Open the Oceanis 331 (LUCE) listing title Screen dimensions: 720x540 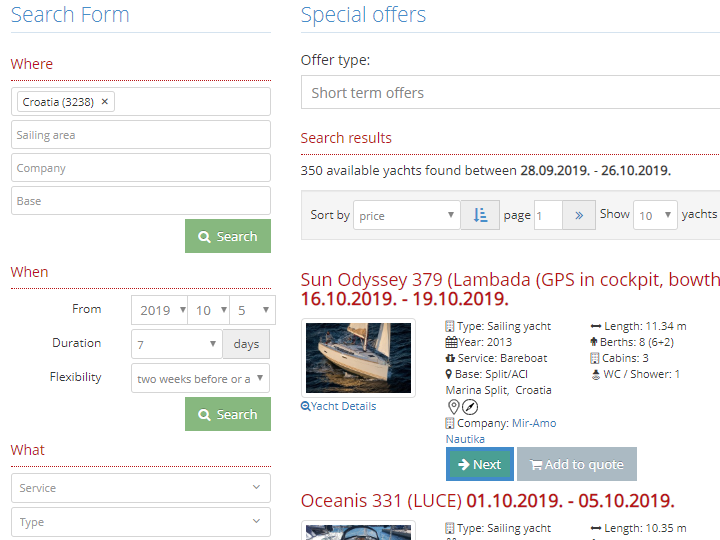(381, 500)
